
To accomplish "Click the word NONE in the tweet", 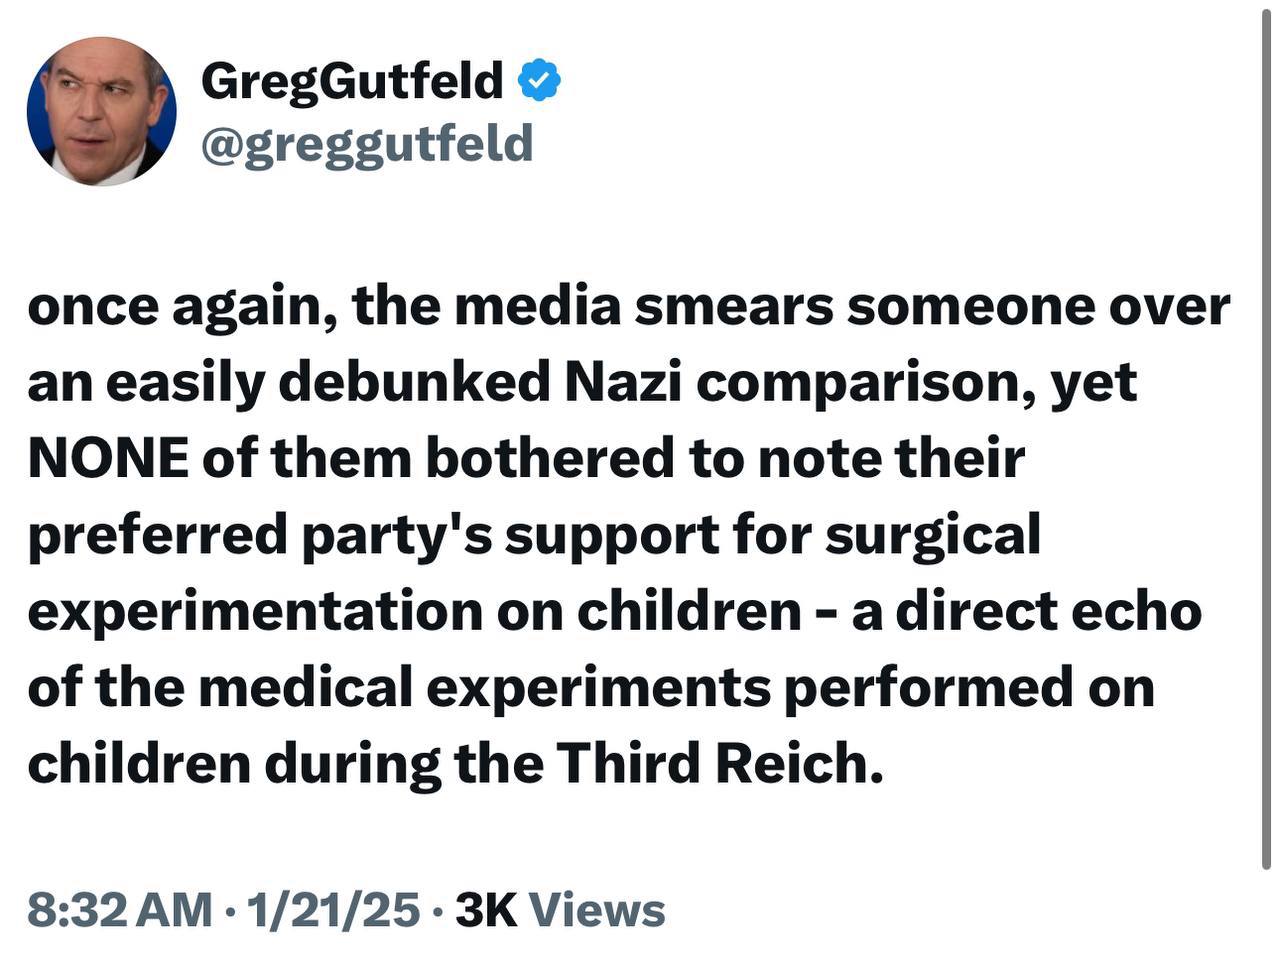I will pos(108,459).
